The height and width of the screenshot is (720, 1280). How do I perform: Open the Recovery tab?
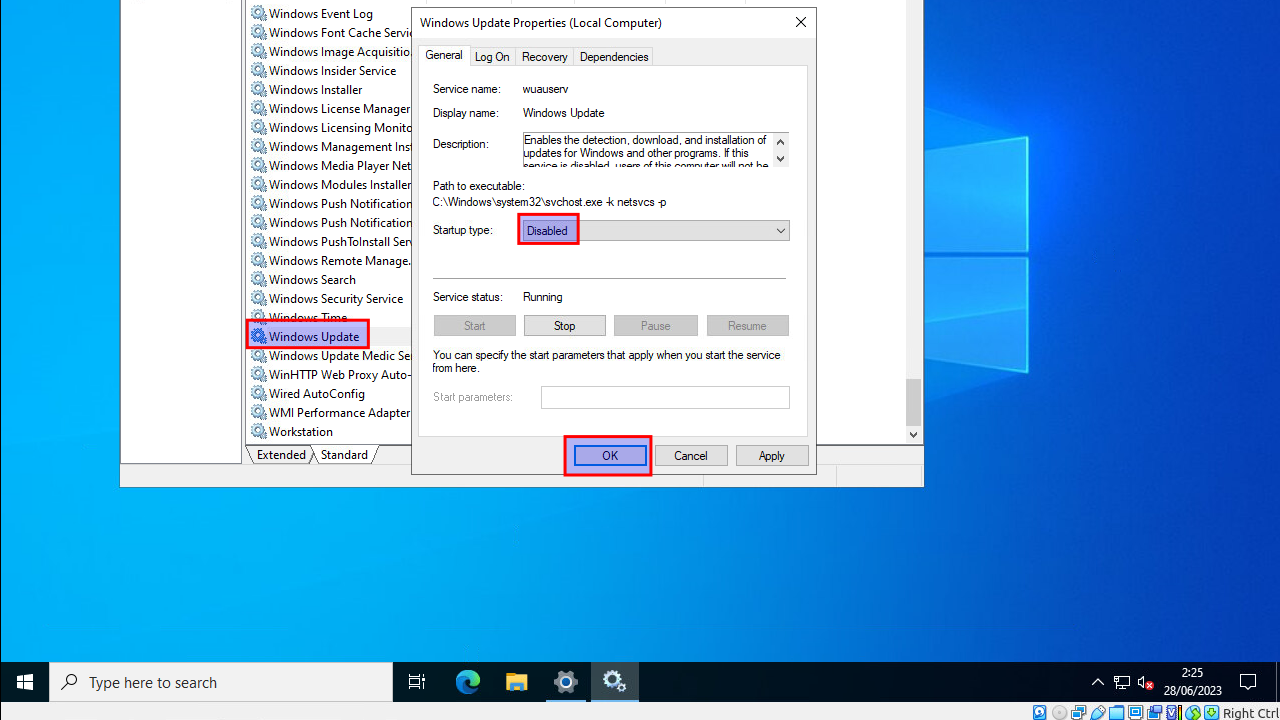[x=545, y=57]
